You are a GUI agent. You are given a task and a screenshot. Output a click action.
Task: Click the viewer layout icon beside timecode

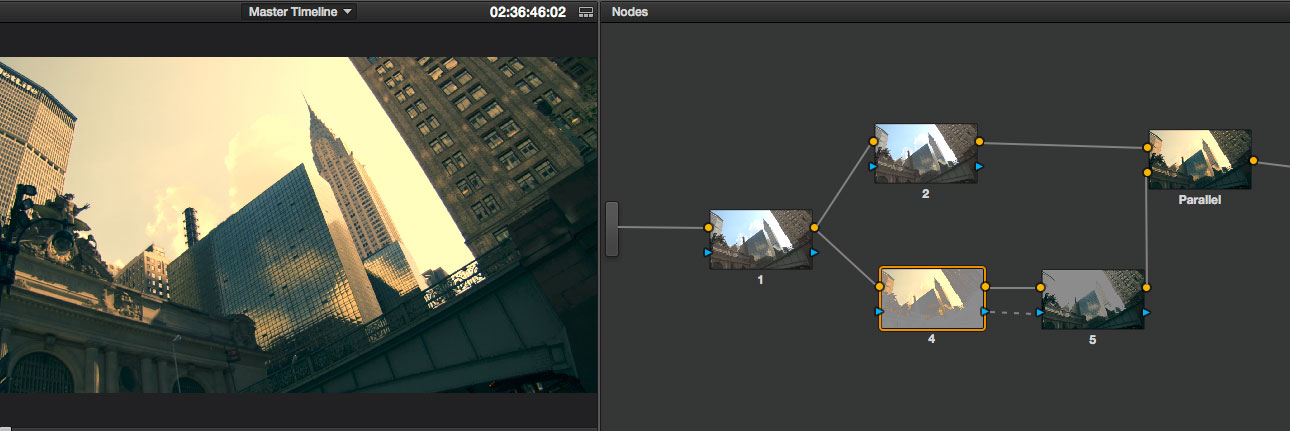tap(586, 12)
